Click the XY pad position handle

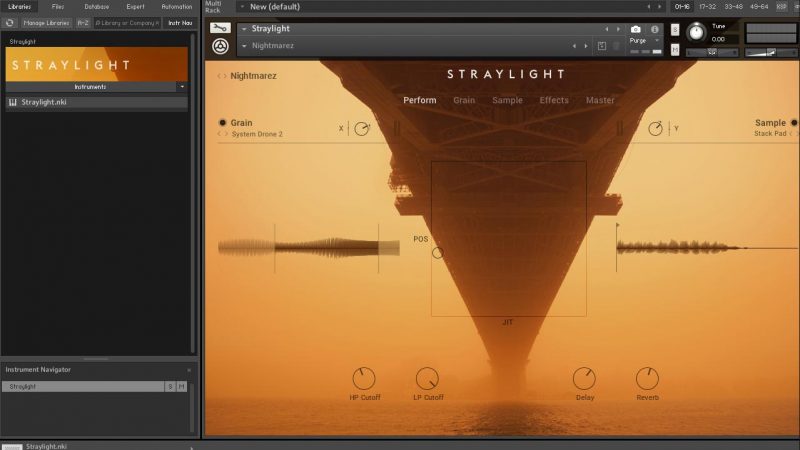(x=438, y=253)
